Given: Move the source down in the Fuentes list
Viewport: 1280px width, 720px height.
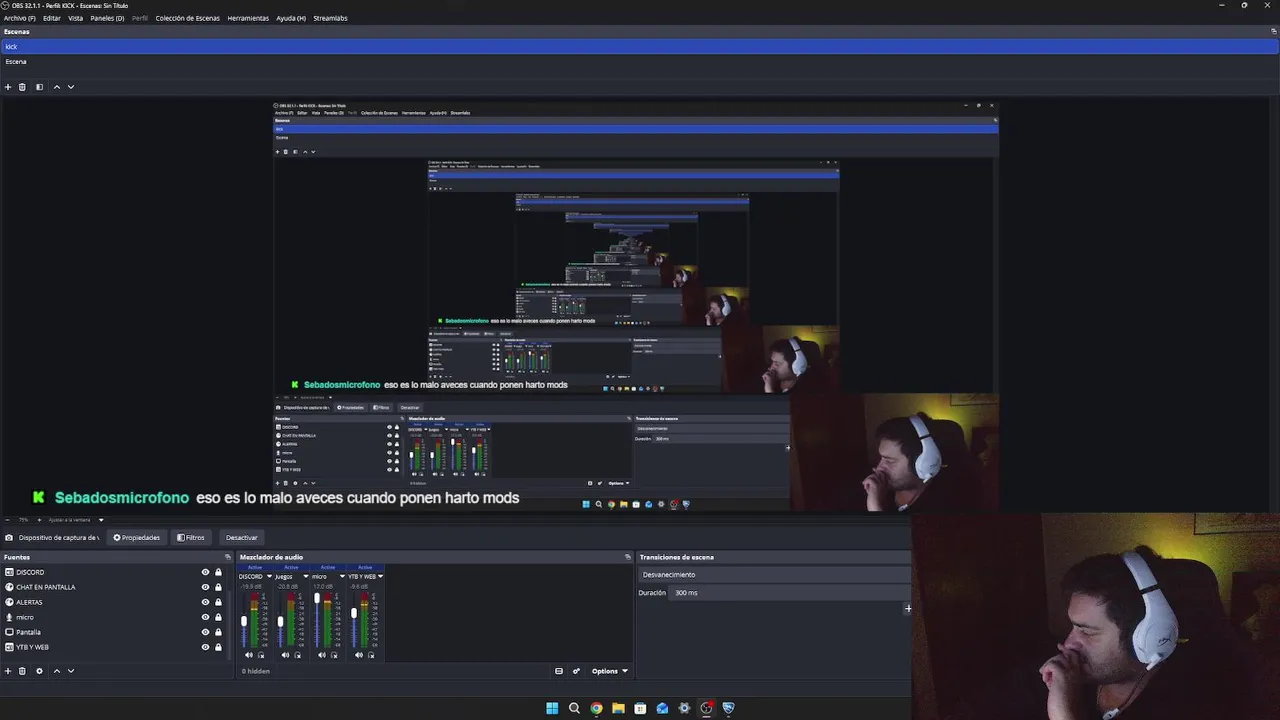Looking at the screenshot, I should click(x=70, y=671).
